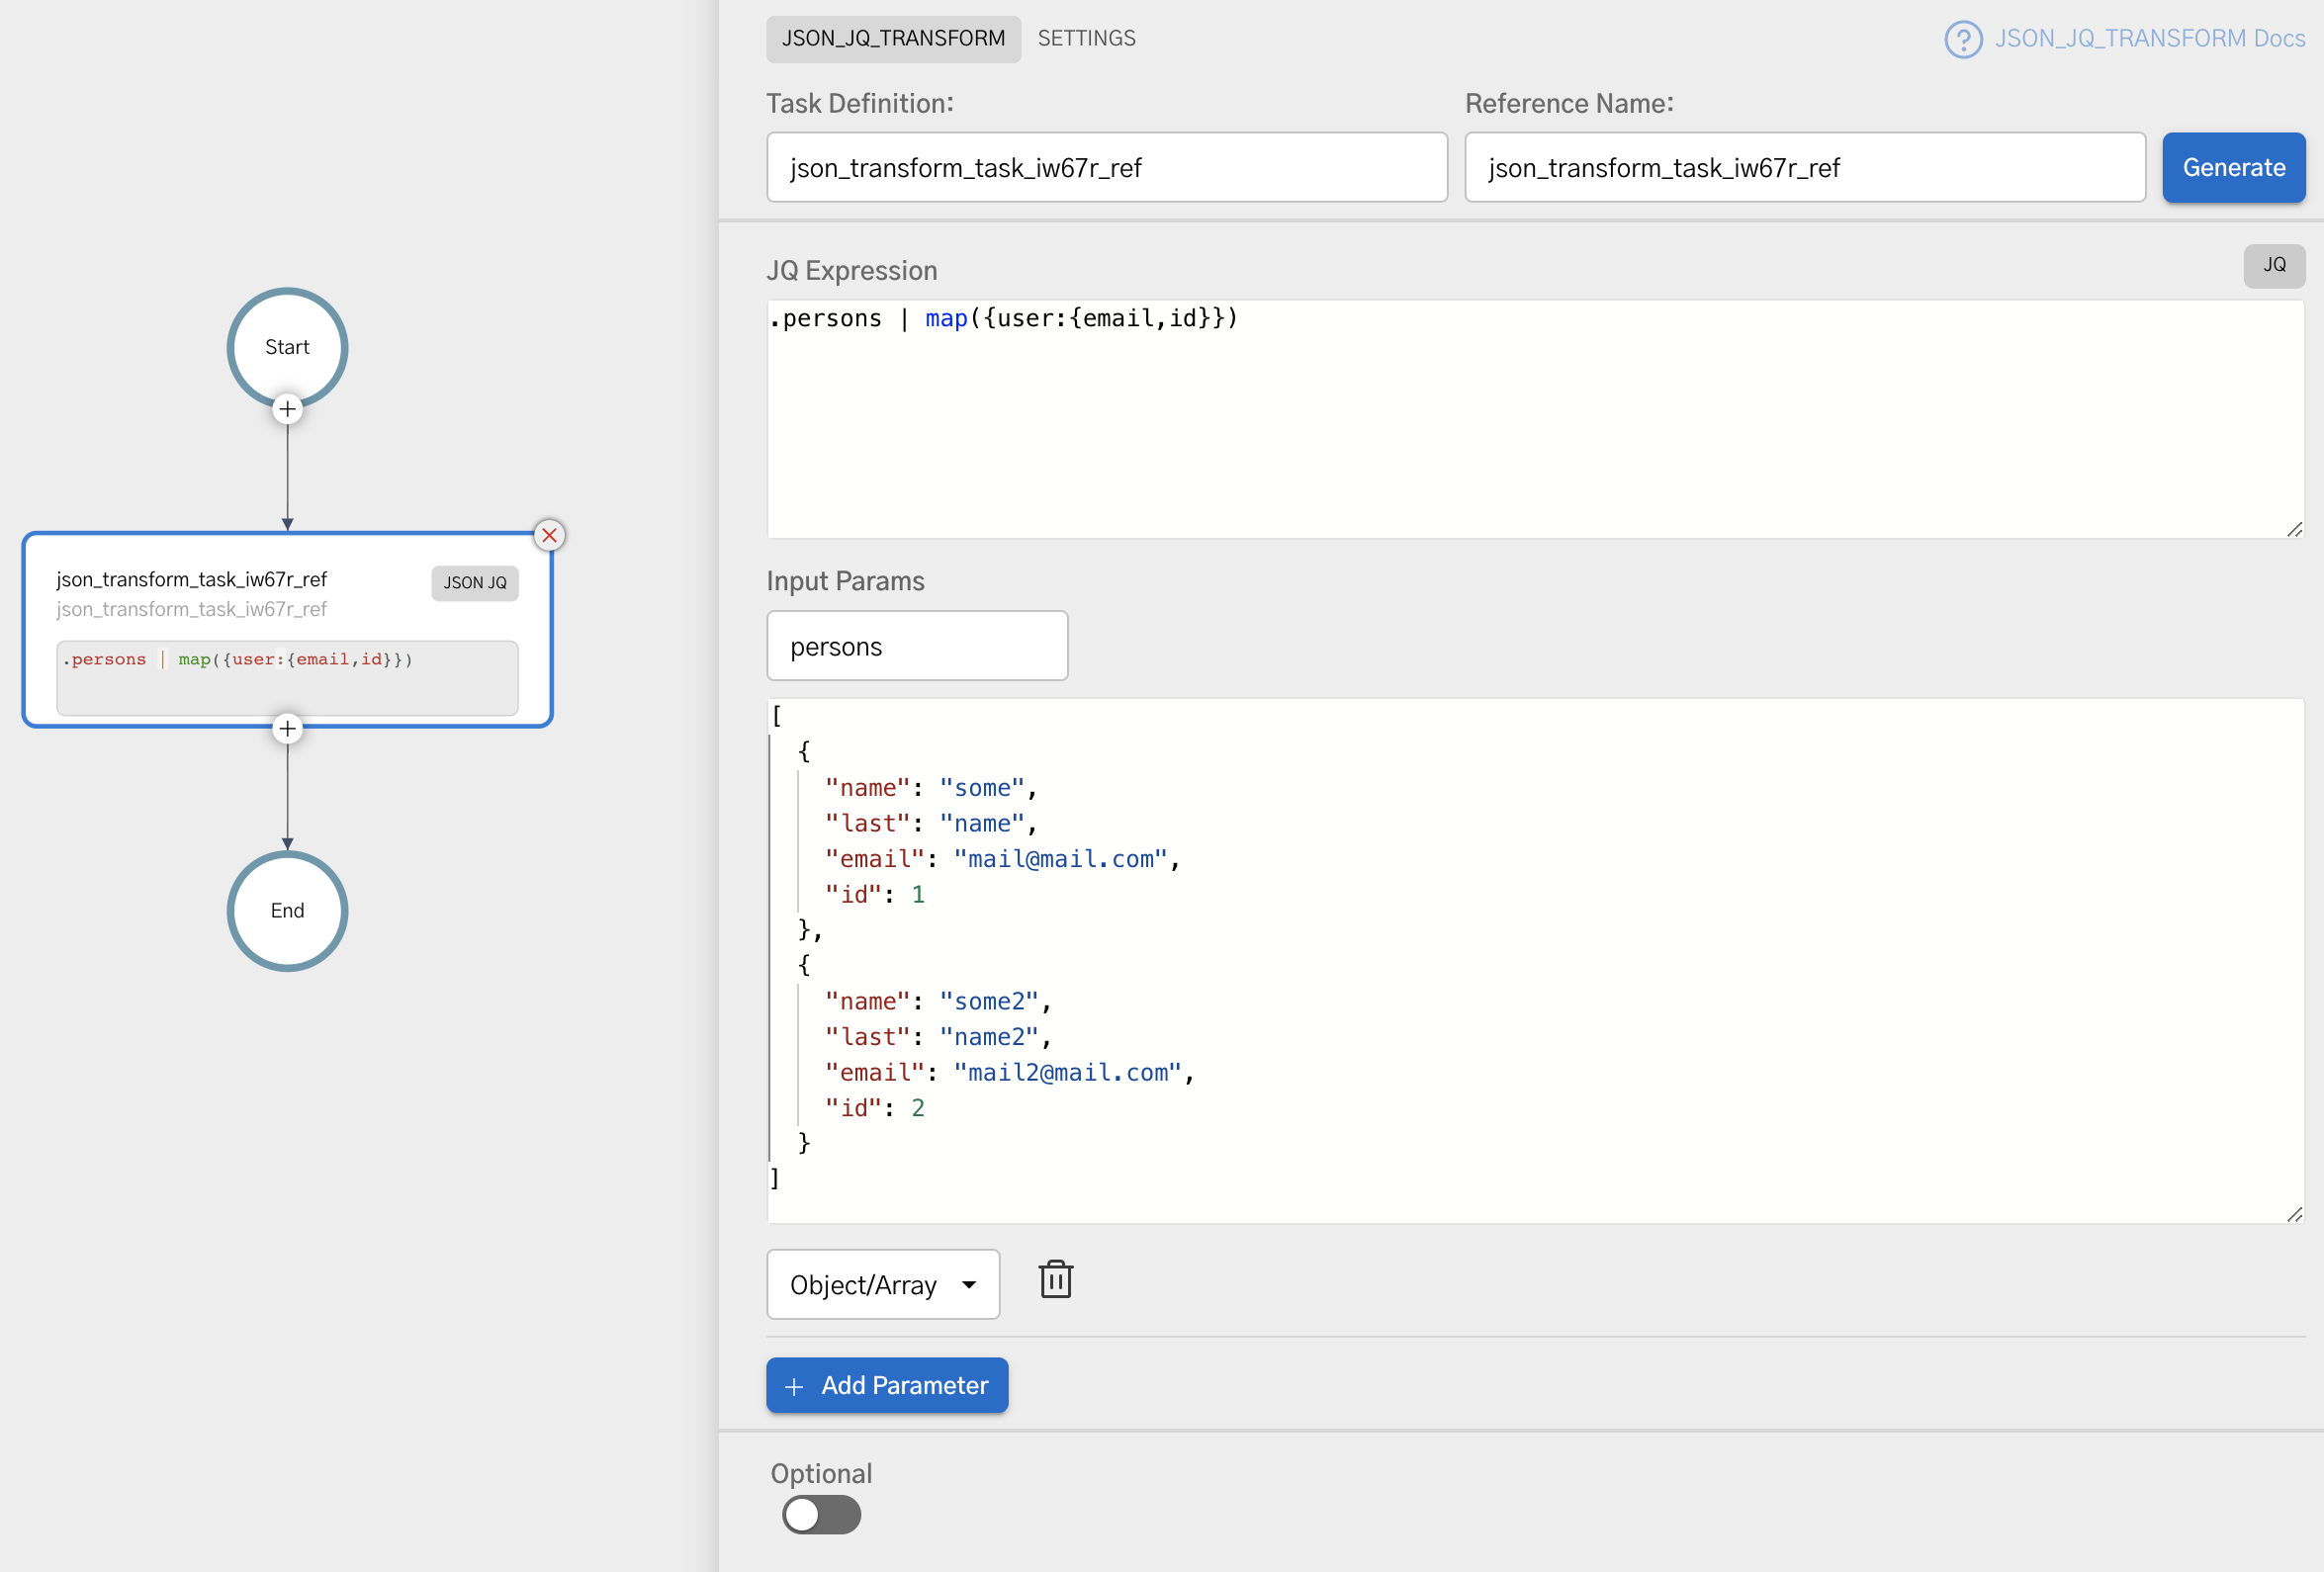The height and width of the screenshot is (1572, 2324).
Task: Disable the Optional toggle
Action: pyautogui.click(x=821, y=1515)
